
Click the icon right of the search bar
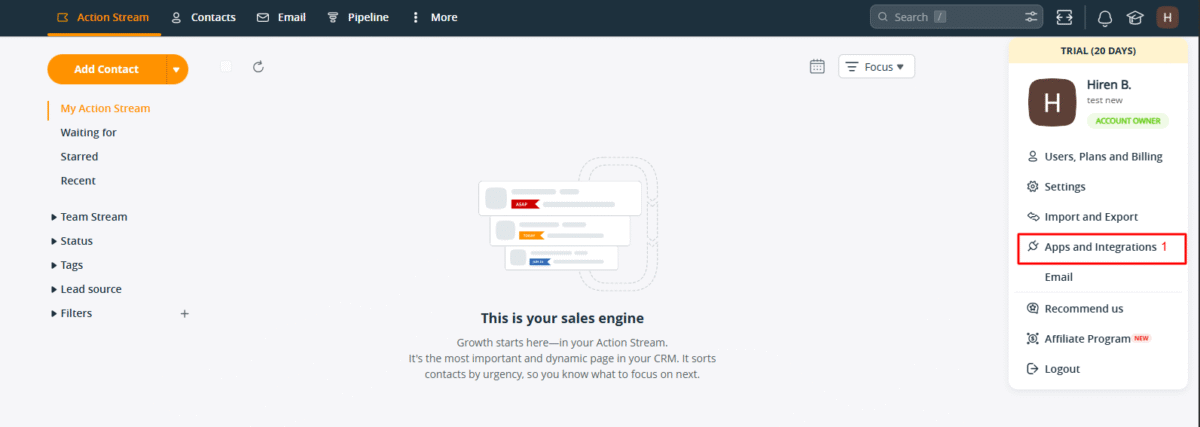(1064, 17)
